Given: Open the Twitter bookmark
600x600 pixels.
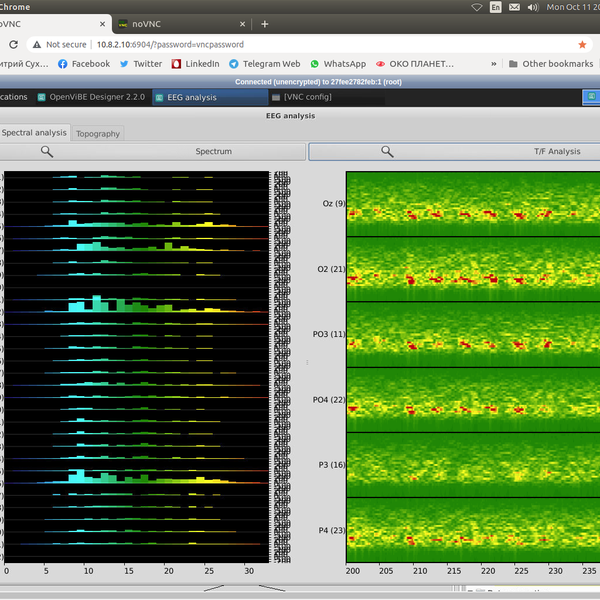Looking at the screenshot, I should [x=140, y=64].
